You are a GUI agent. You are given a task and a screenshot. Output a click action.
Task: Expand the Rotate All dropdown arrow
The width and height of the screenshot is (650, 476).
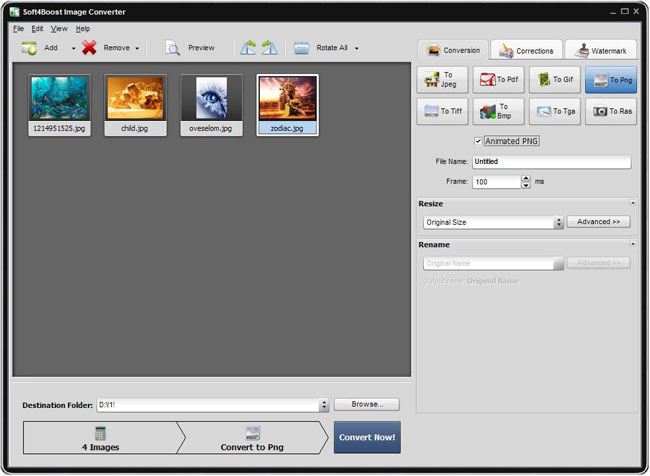pos(357,49)
